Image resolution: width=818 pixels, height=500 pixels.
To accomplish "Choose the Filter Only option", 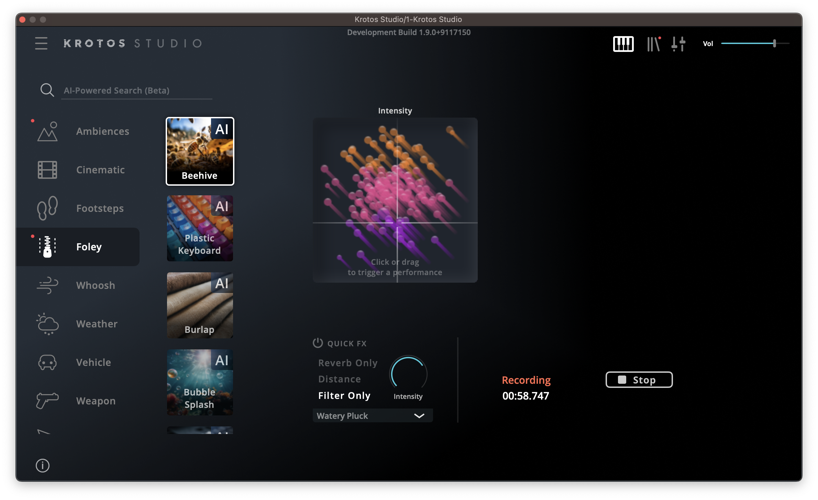I will [x=344, y=396].
